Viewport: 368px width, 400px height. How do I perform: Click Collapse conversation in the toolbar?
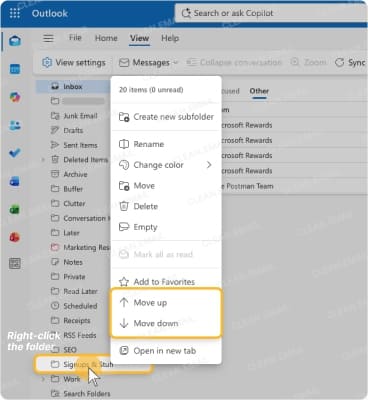click(234, 62)
